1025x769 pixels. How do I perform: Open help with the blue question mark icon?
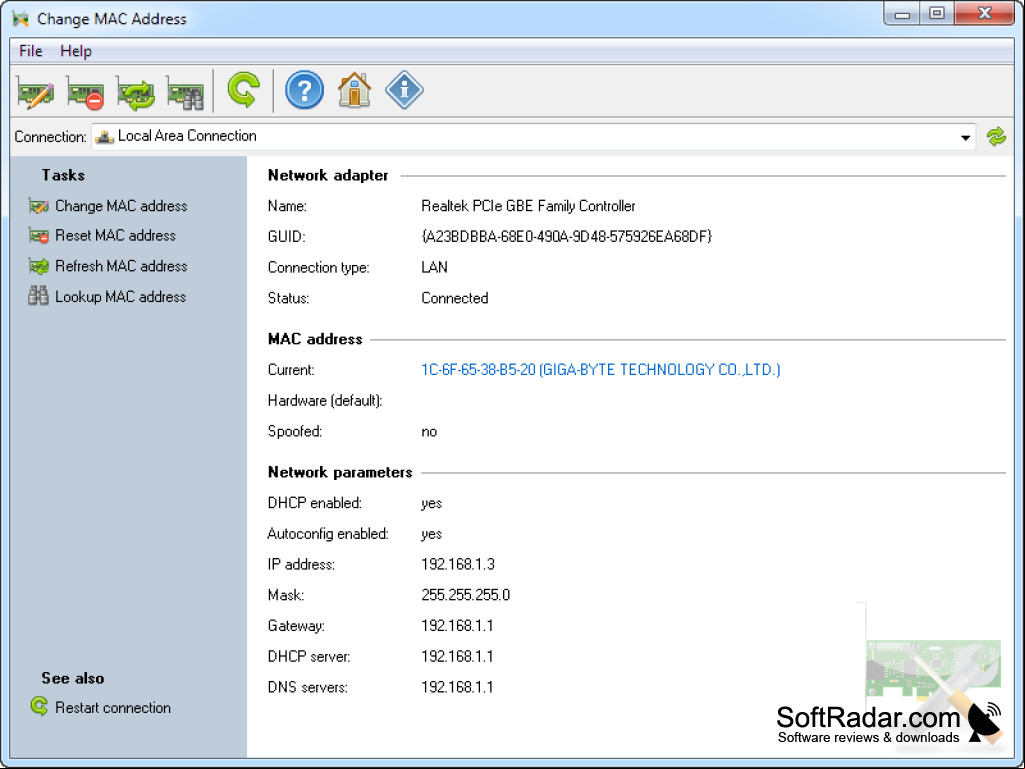tap(304, 90)
